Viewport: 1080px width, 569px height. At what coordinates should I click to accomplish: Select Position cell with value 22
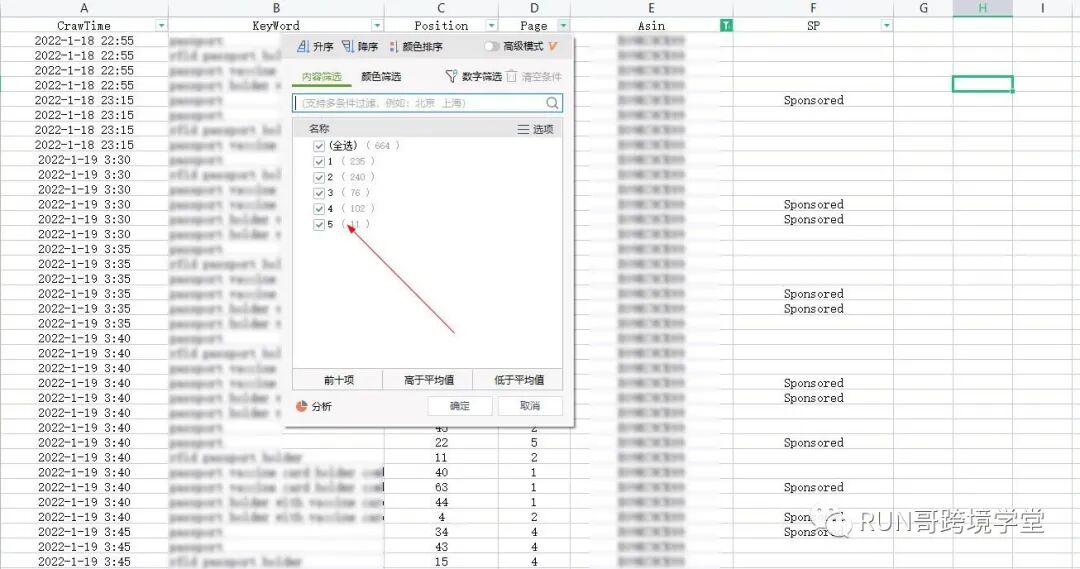coord(442,442)
